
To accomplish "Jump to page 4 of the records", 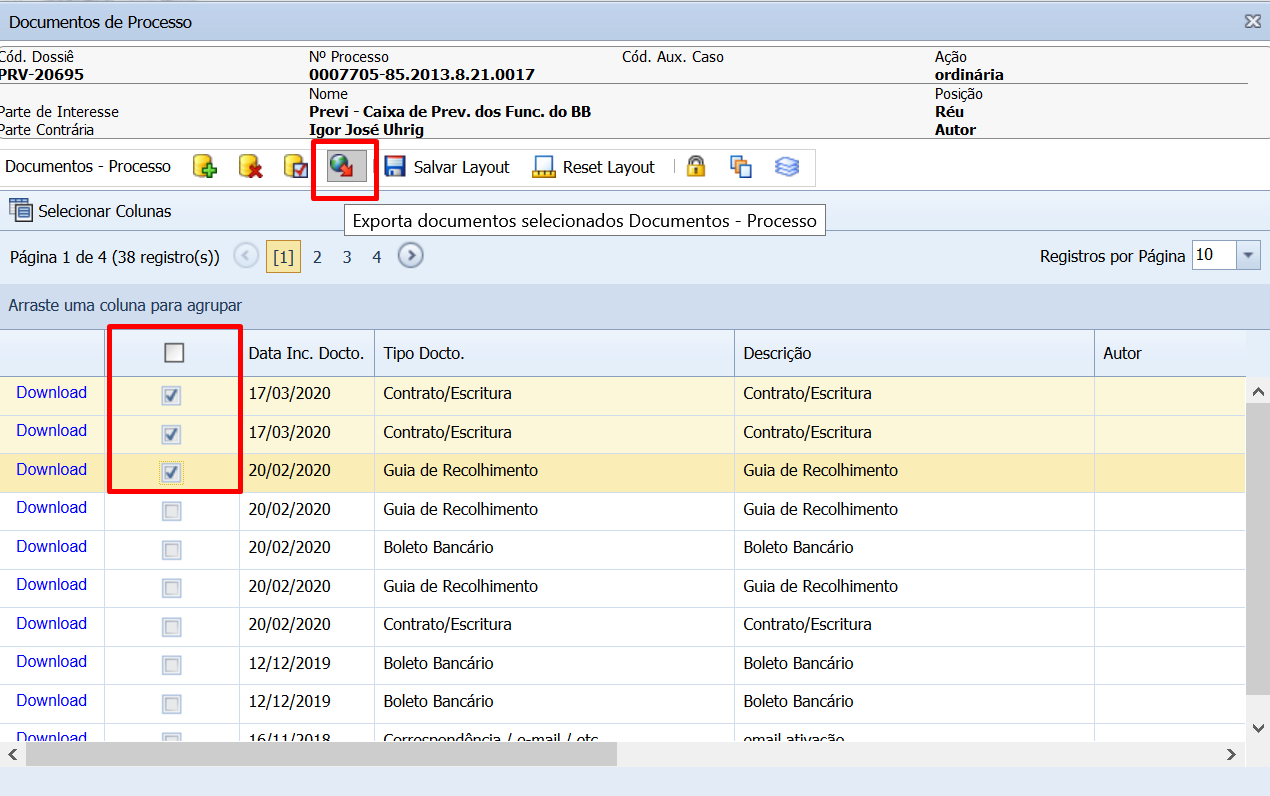I will (377, 257).
